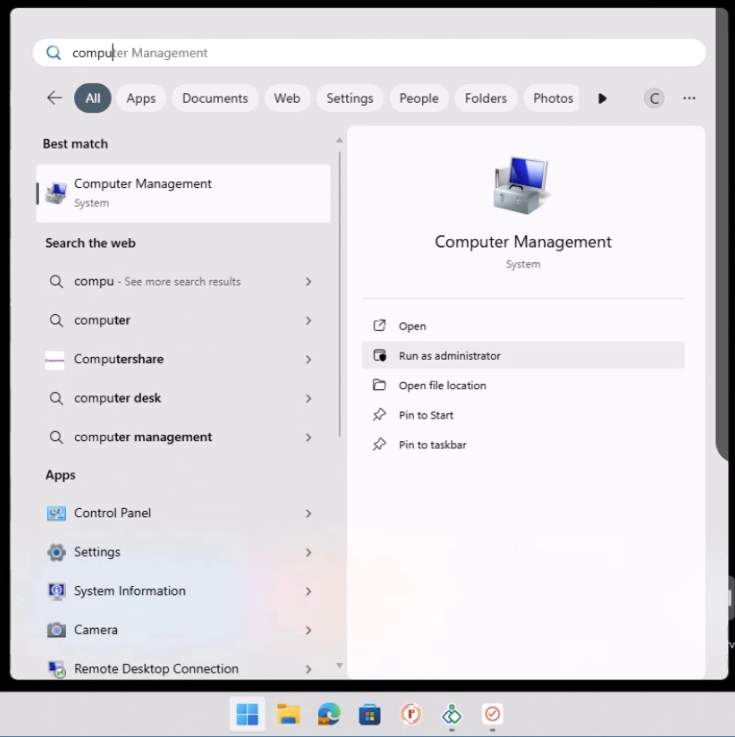735x737 pixels.
Task: Open the three-dots more options menu
Action: click(689, 98)
